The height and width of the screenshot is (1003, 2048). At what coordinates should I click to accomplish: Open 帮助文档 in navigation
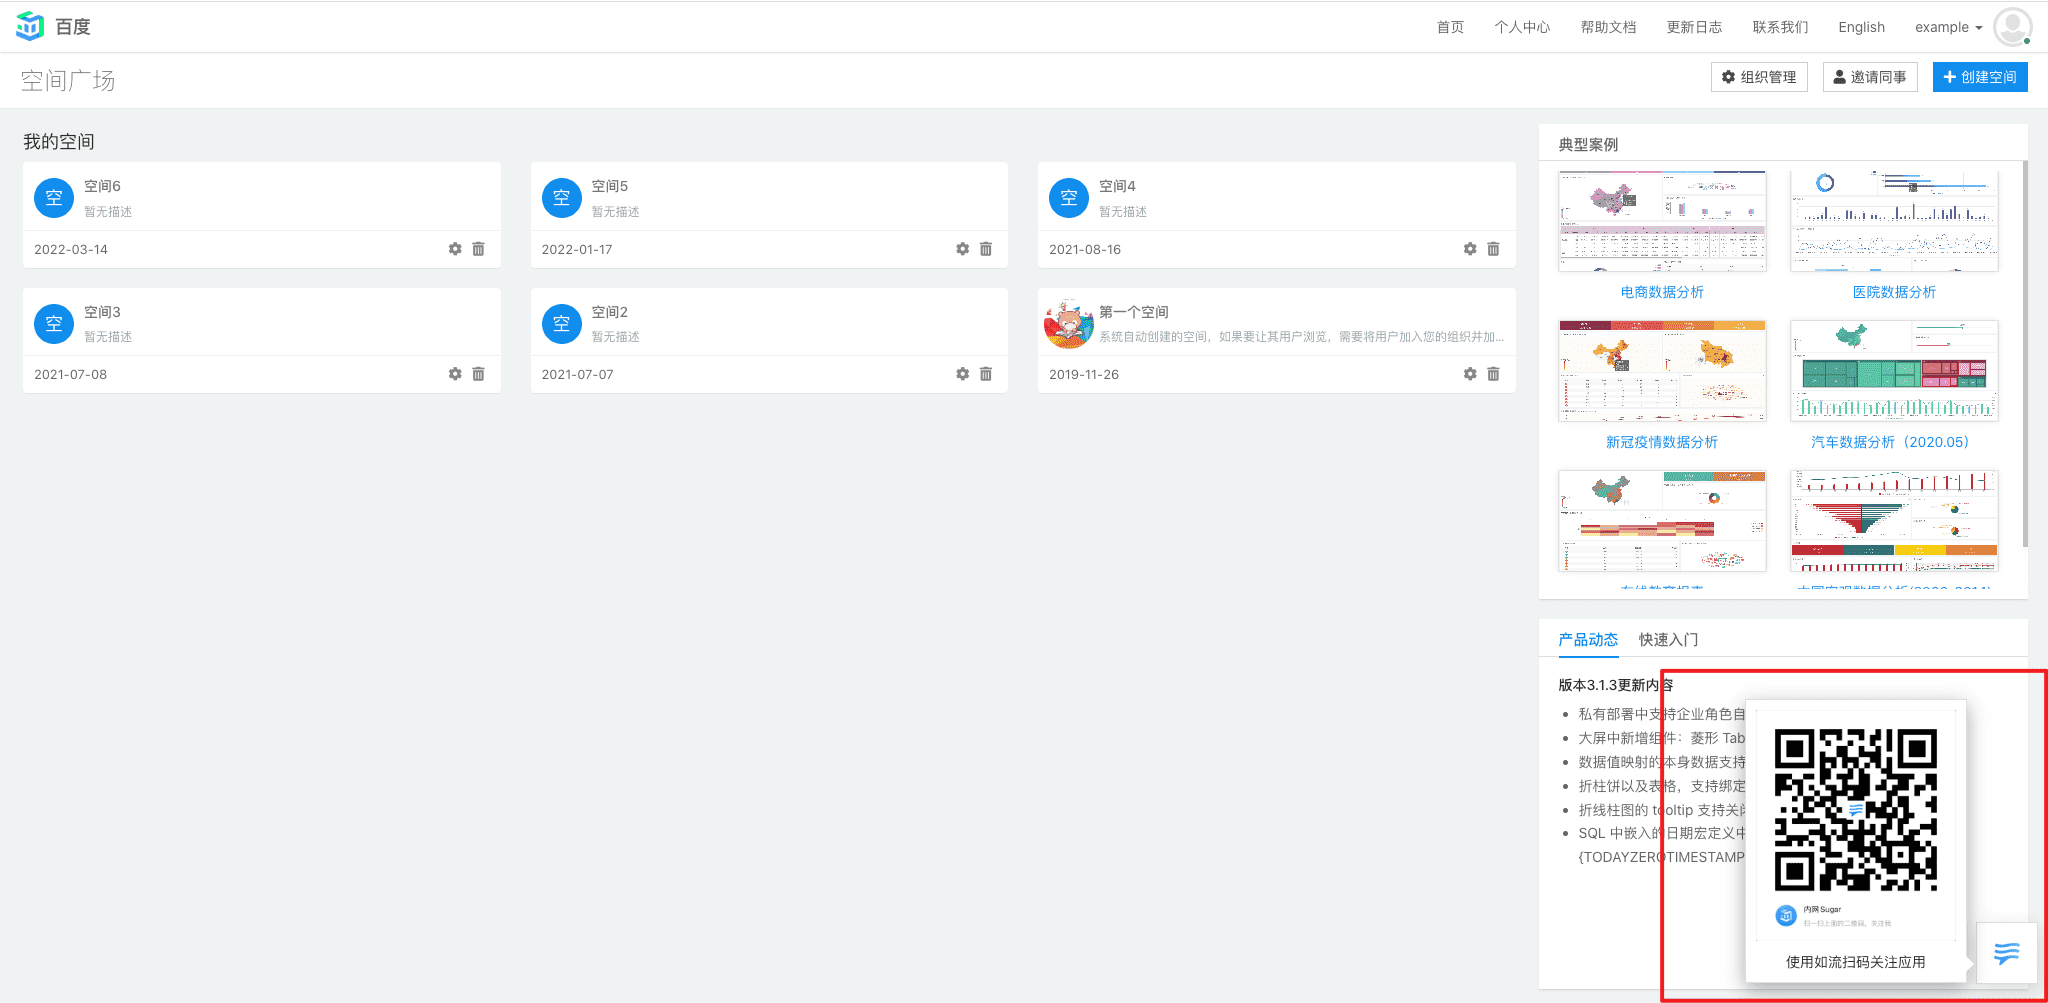click(x=1608, y=27)
